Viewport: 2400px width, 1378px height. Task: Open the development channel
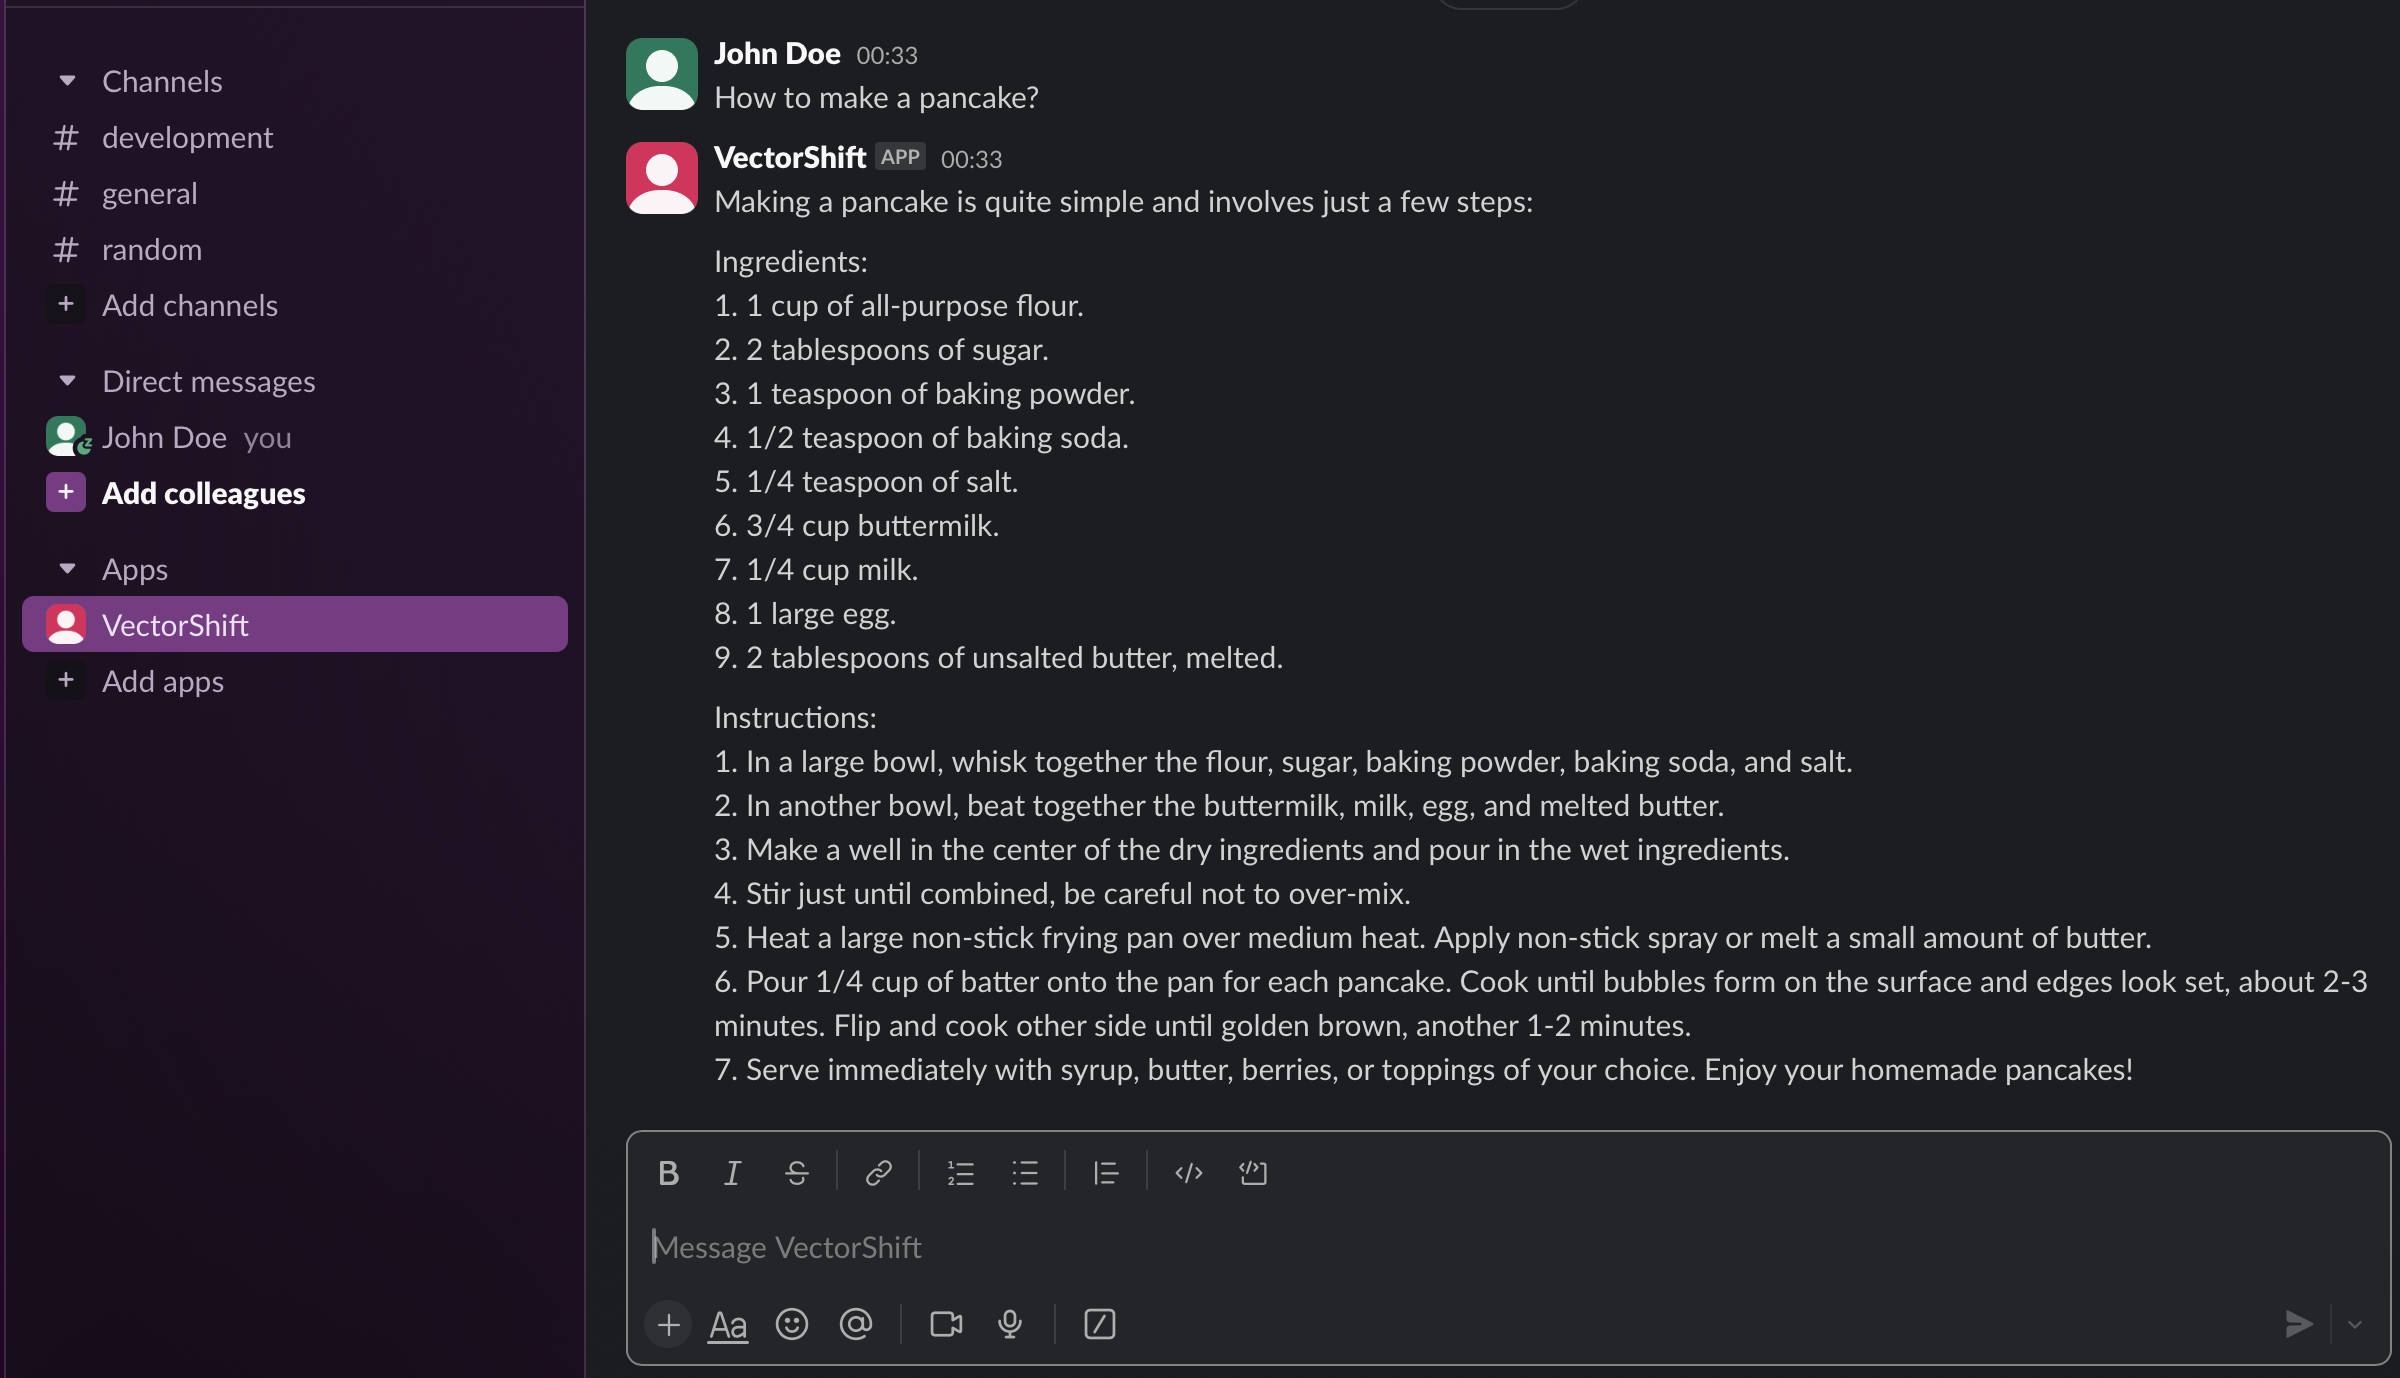pos(187,137)
